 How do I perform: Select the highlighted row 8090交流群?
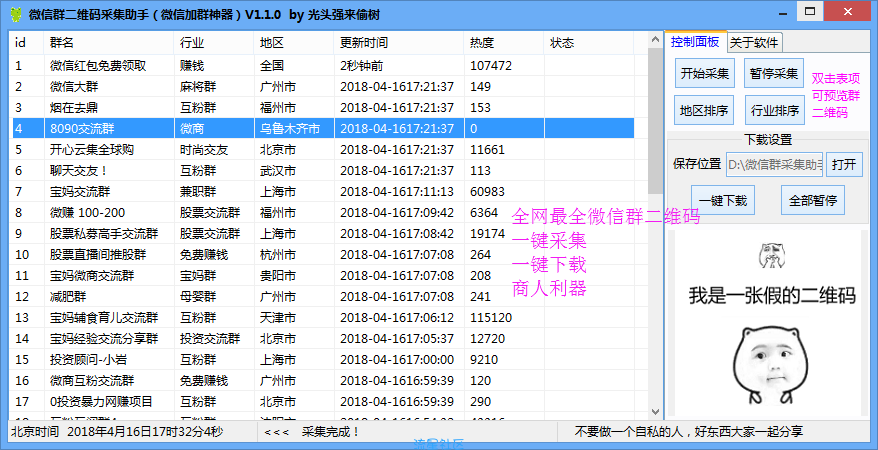[323, 129]
